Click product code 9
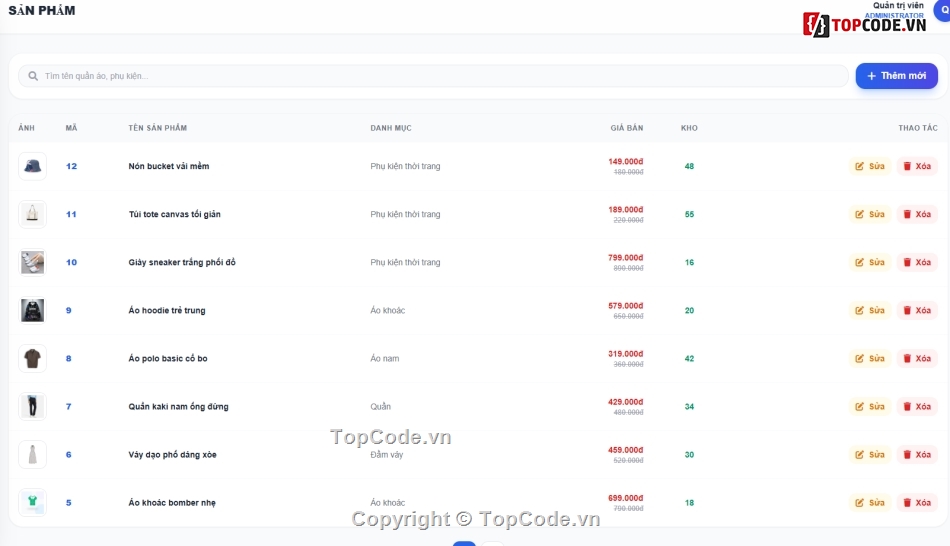 click(x=68, y=310)
